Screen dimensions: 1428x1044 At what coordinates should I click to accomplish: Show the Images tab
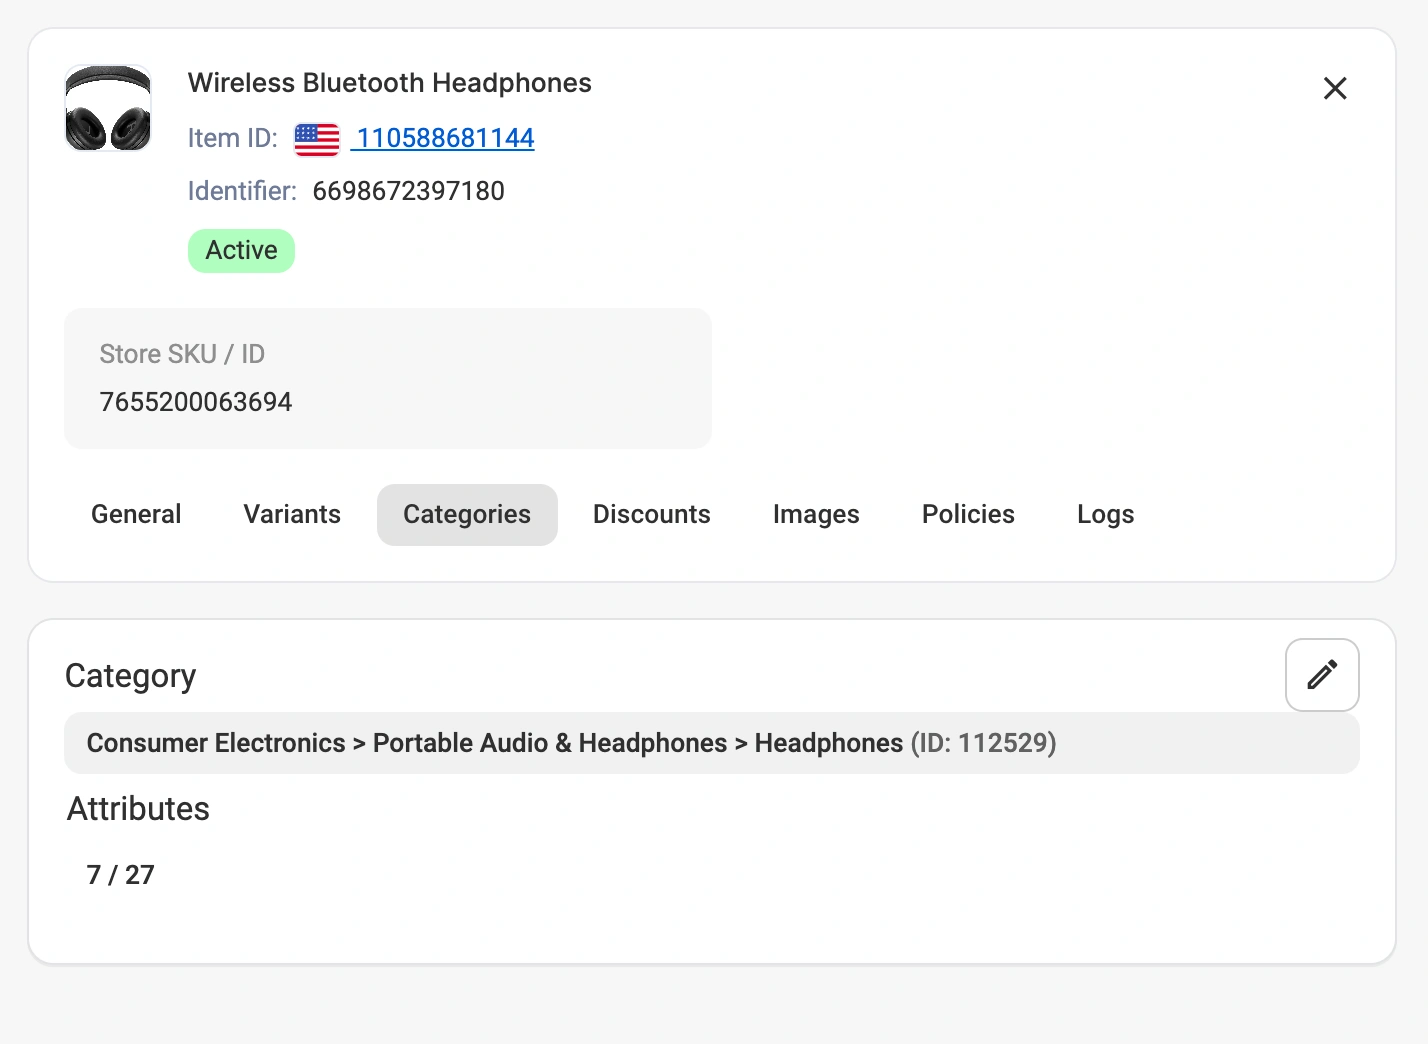[816, 514]
